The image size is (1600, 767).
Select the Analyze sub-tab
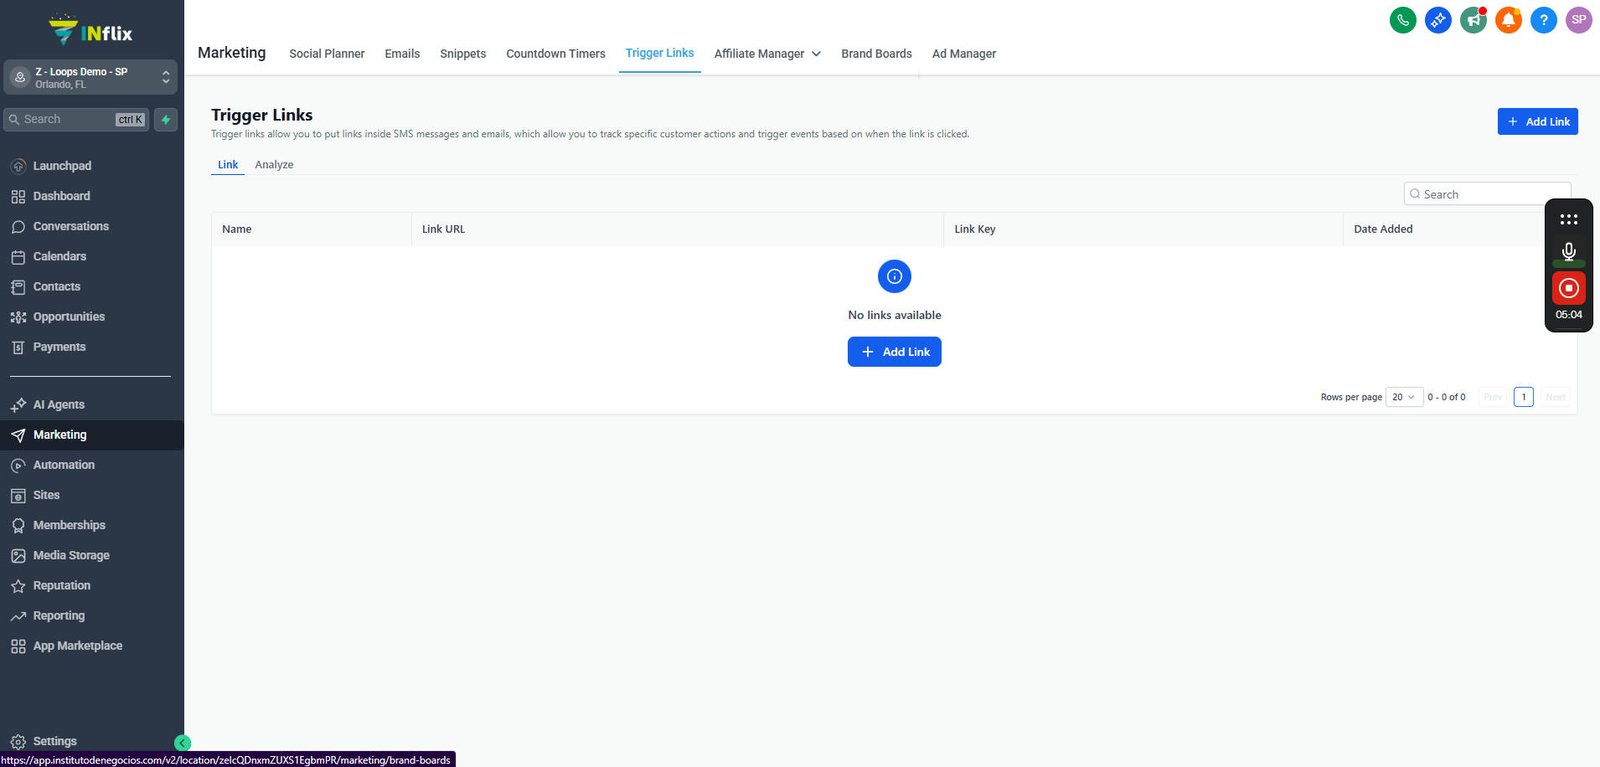tap(274, 165)
